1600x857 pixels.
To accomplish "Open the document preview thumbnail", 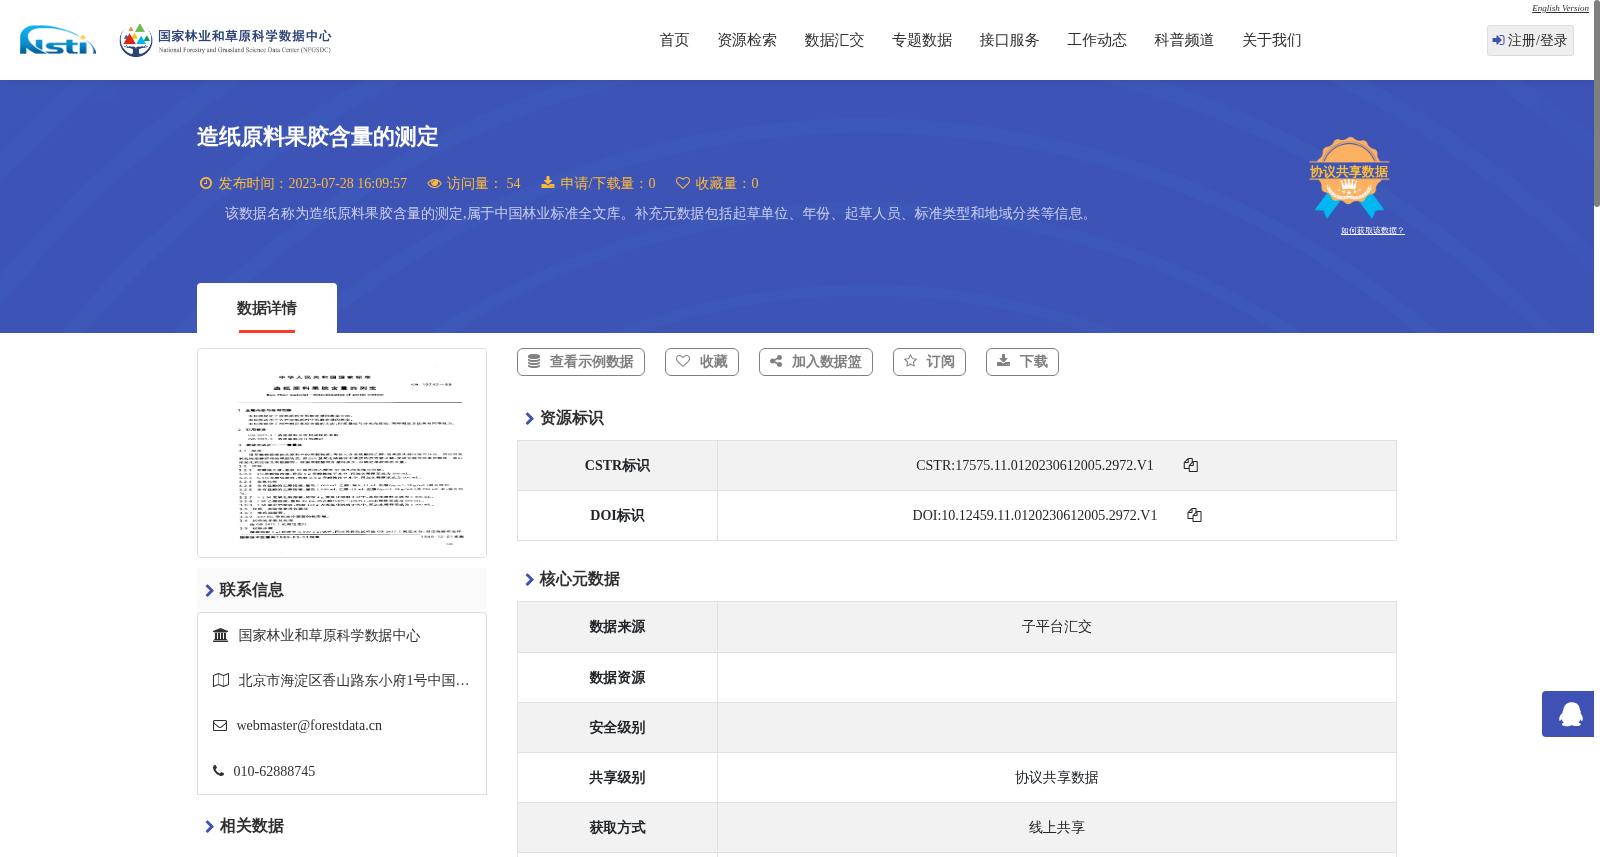I will tap(342, 453).
